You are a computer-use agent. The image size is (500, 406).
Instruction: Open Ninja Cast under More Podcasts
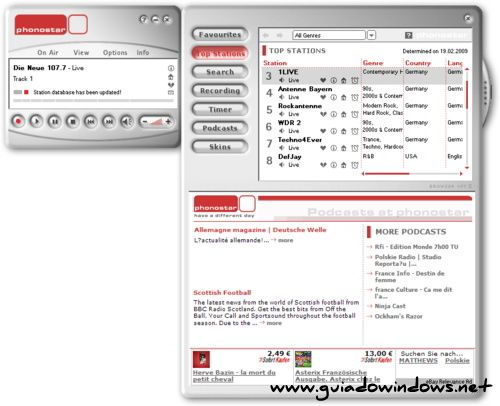click(390, 306)
